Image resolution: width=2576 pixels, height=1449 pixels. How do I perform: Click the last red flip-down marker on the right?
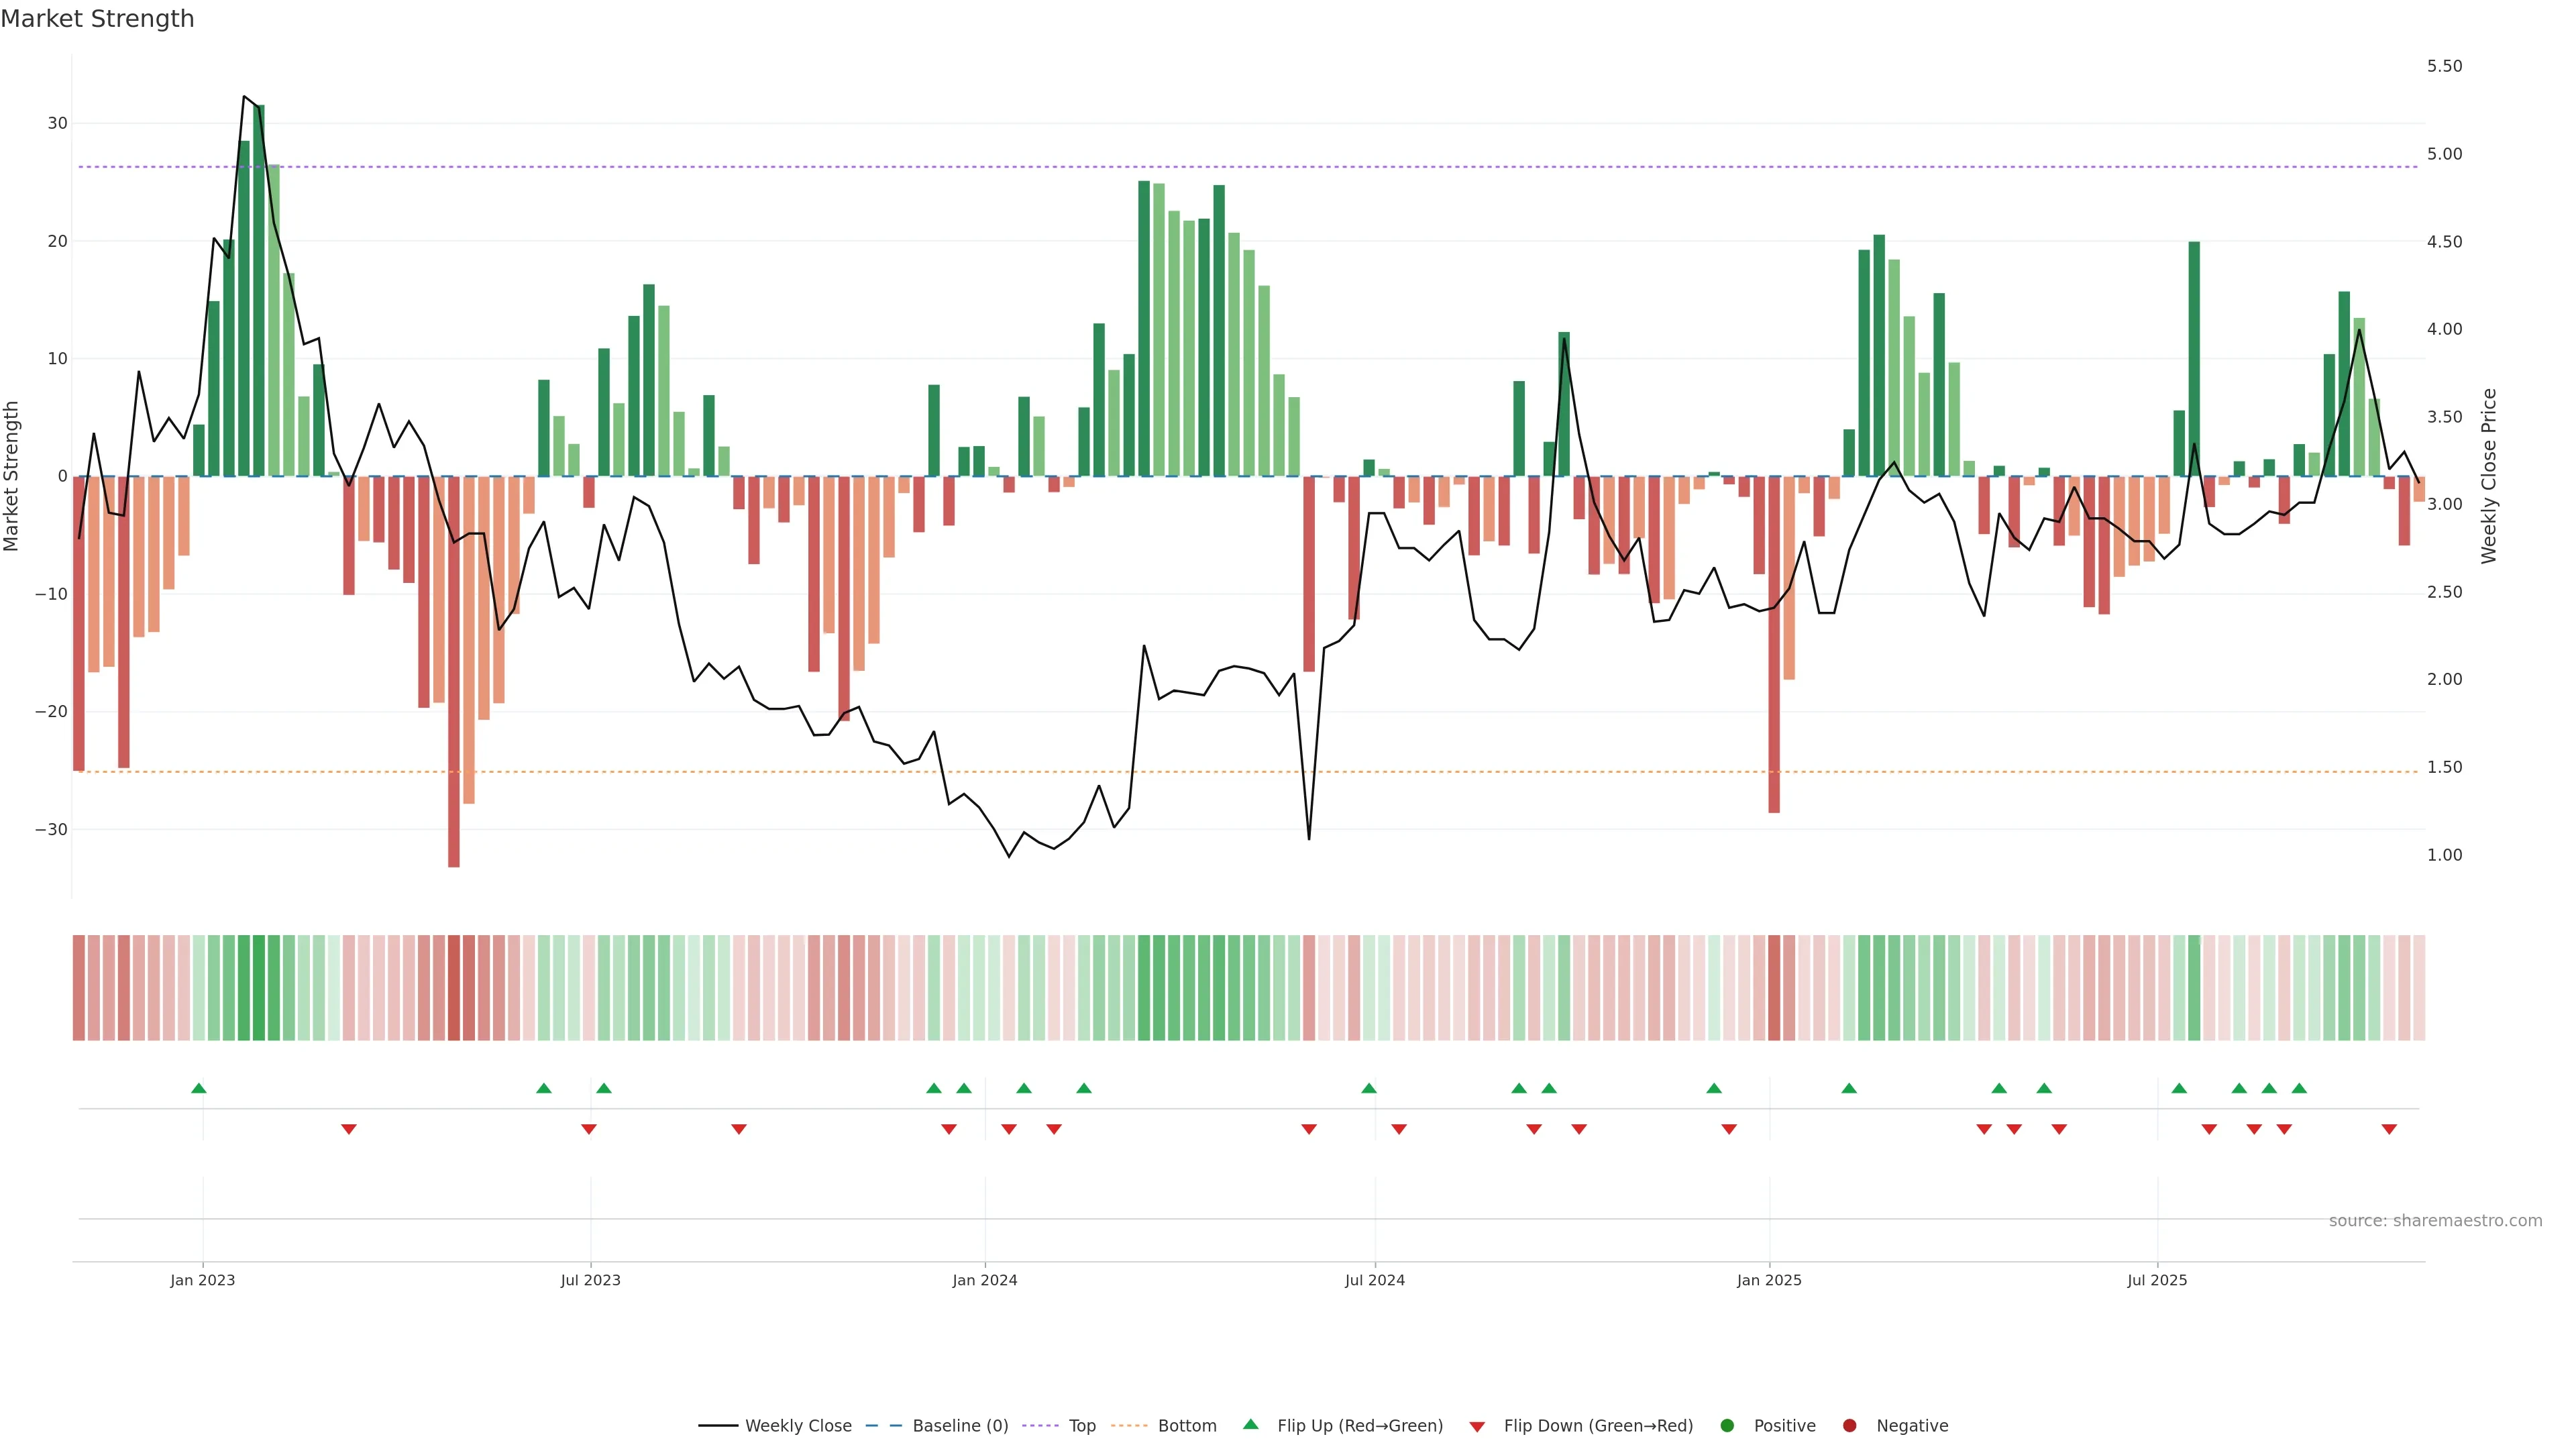(2389, 1129)
